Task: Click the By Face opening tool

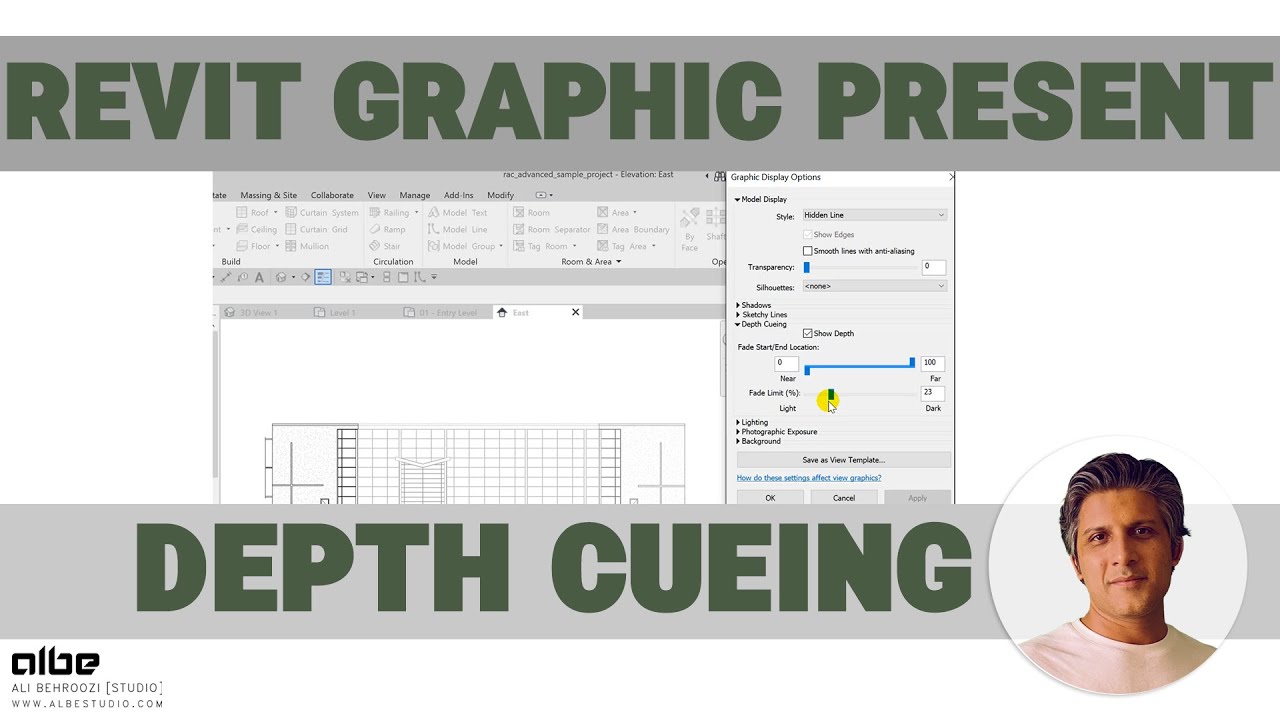Action: tap(690, 228)
